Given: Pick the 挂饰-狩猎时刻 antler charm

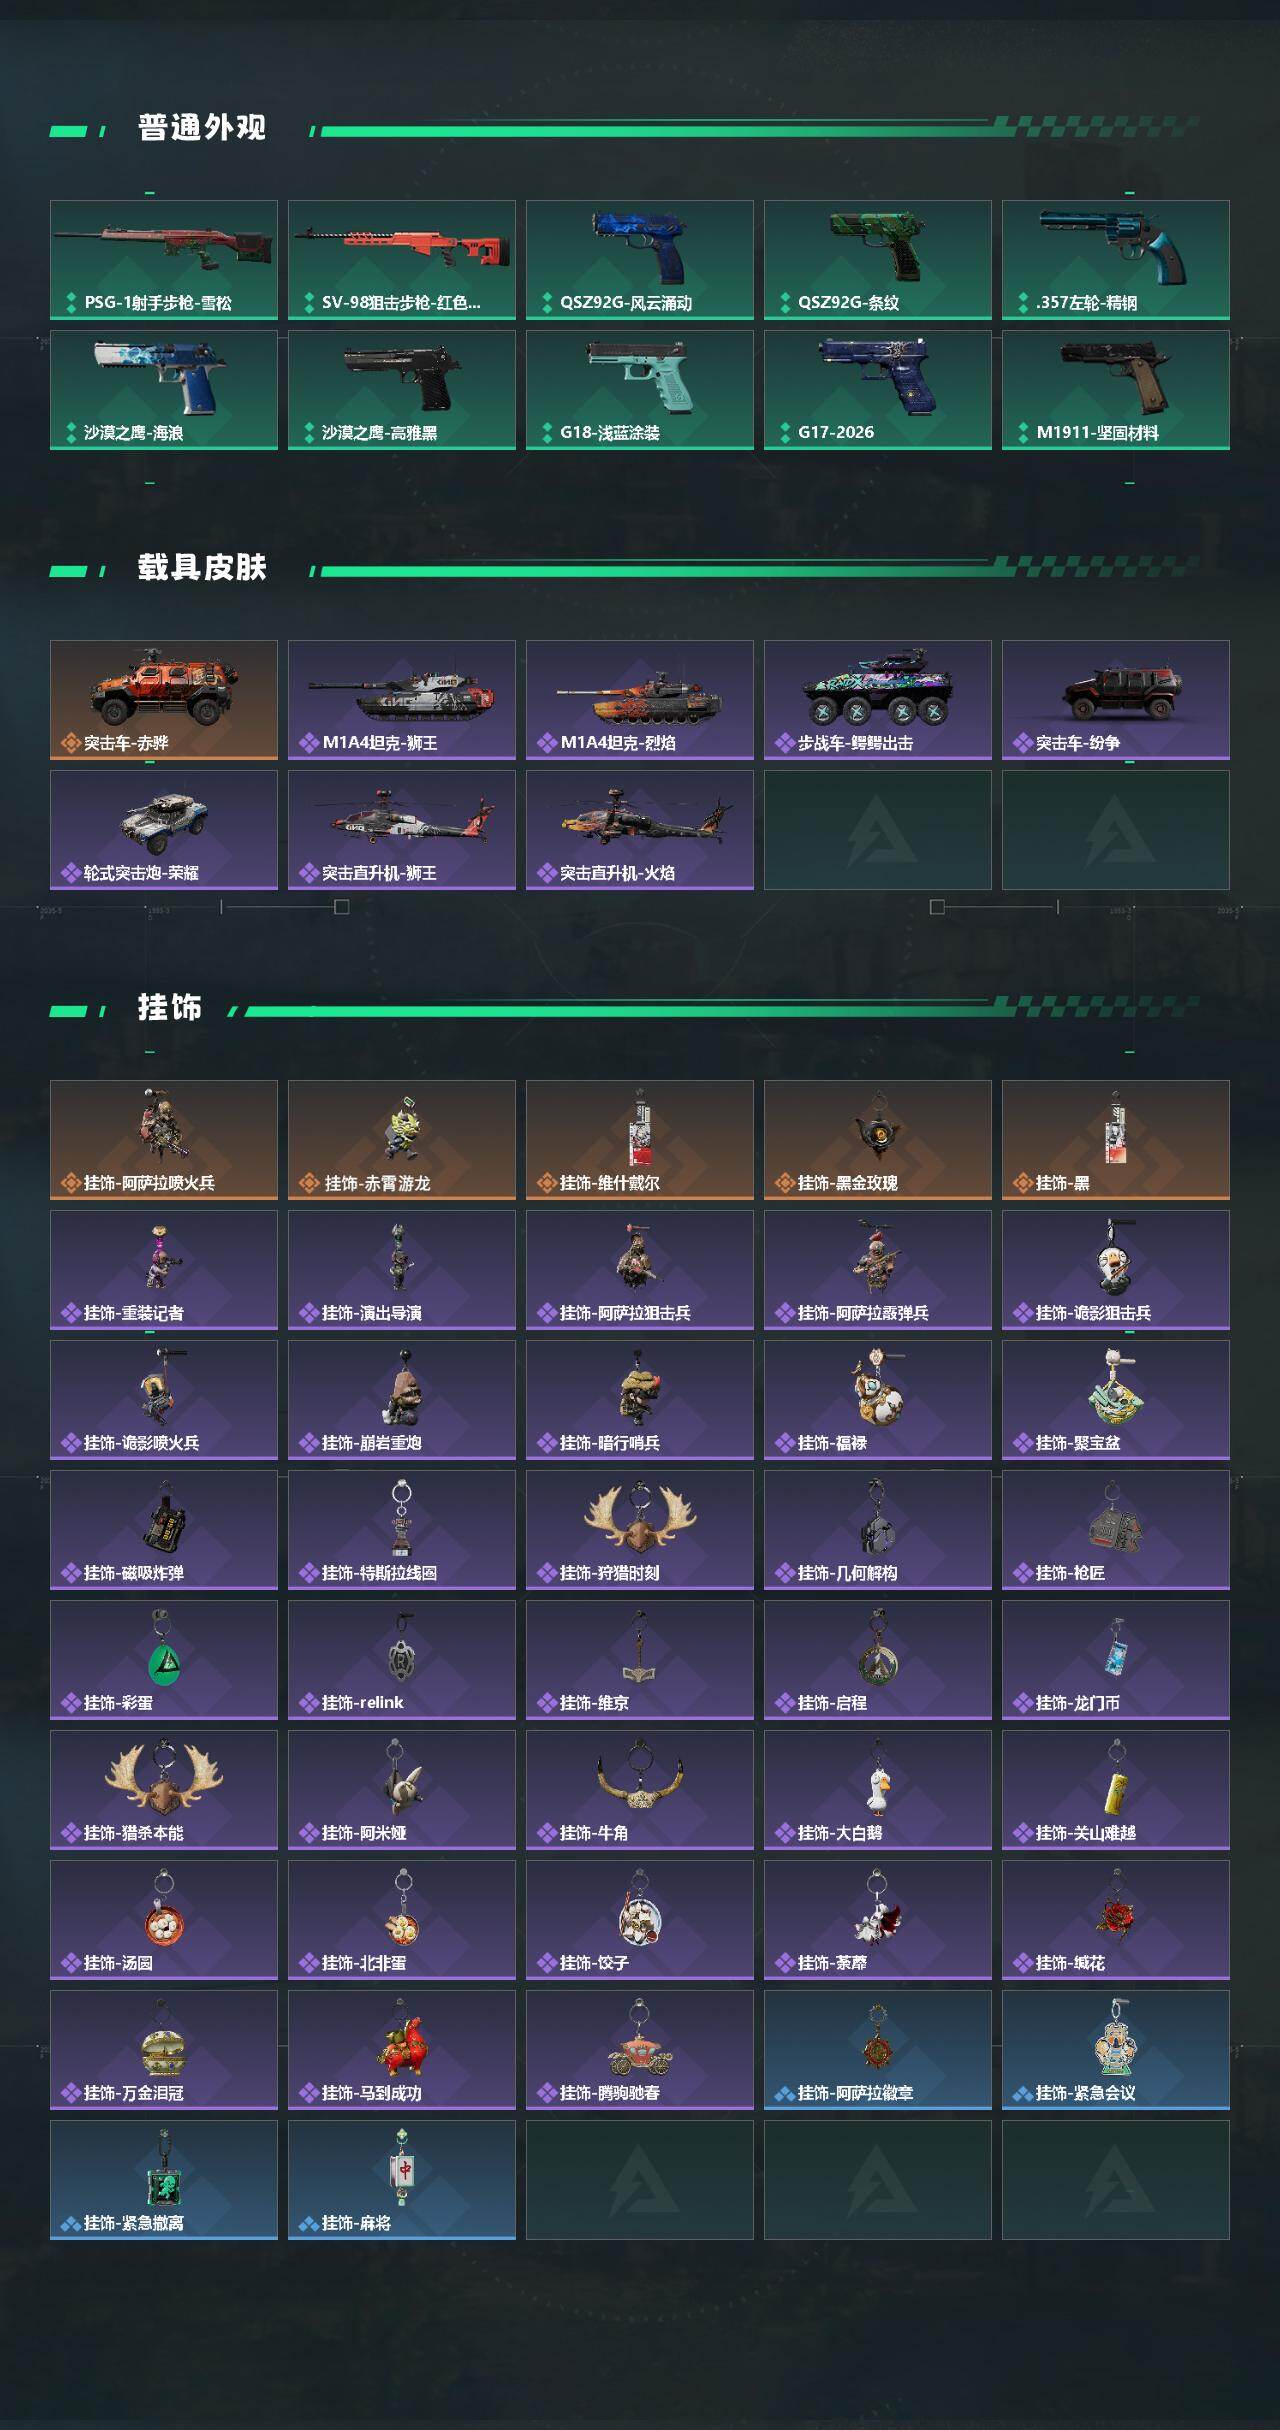Looking at the screenshot, I should click(640, 1530).
